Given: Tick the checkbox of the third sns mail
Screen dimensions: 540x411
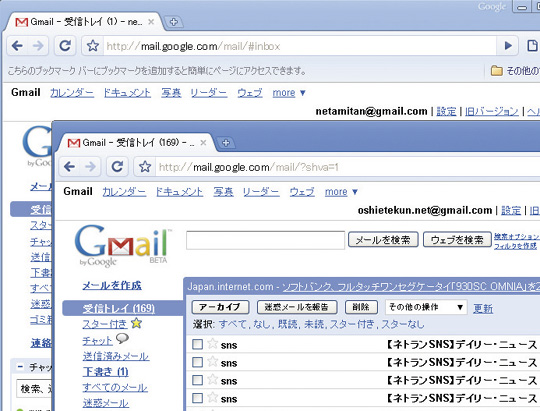Looking at the screenshot, I should tap(197, 380).
